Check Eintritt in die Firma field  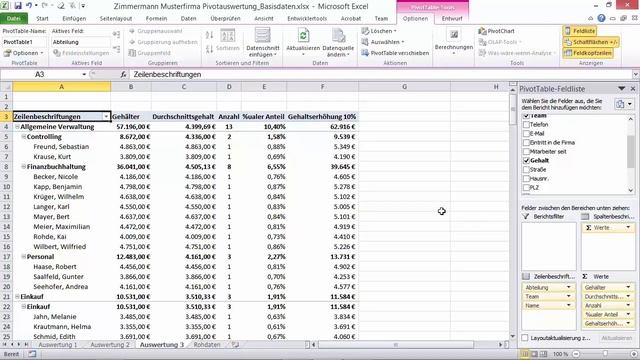(526, 142)
